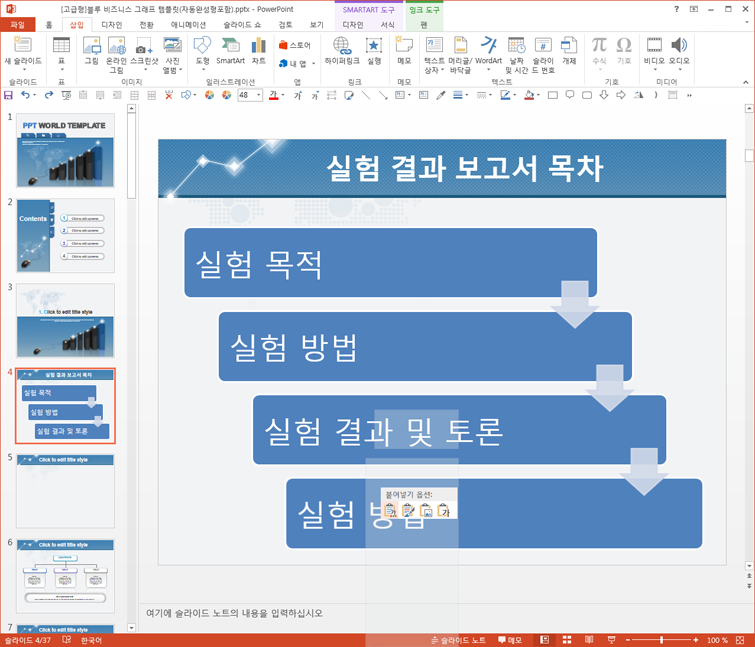This screenshot has width=755, height=647.
Task: Paste as picture option
Action: [x=426, y=510]
